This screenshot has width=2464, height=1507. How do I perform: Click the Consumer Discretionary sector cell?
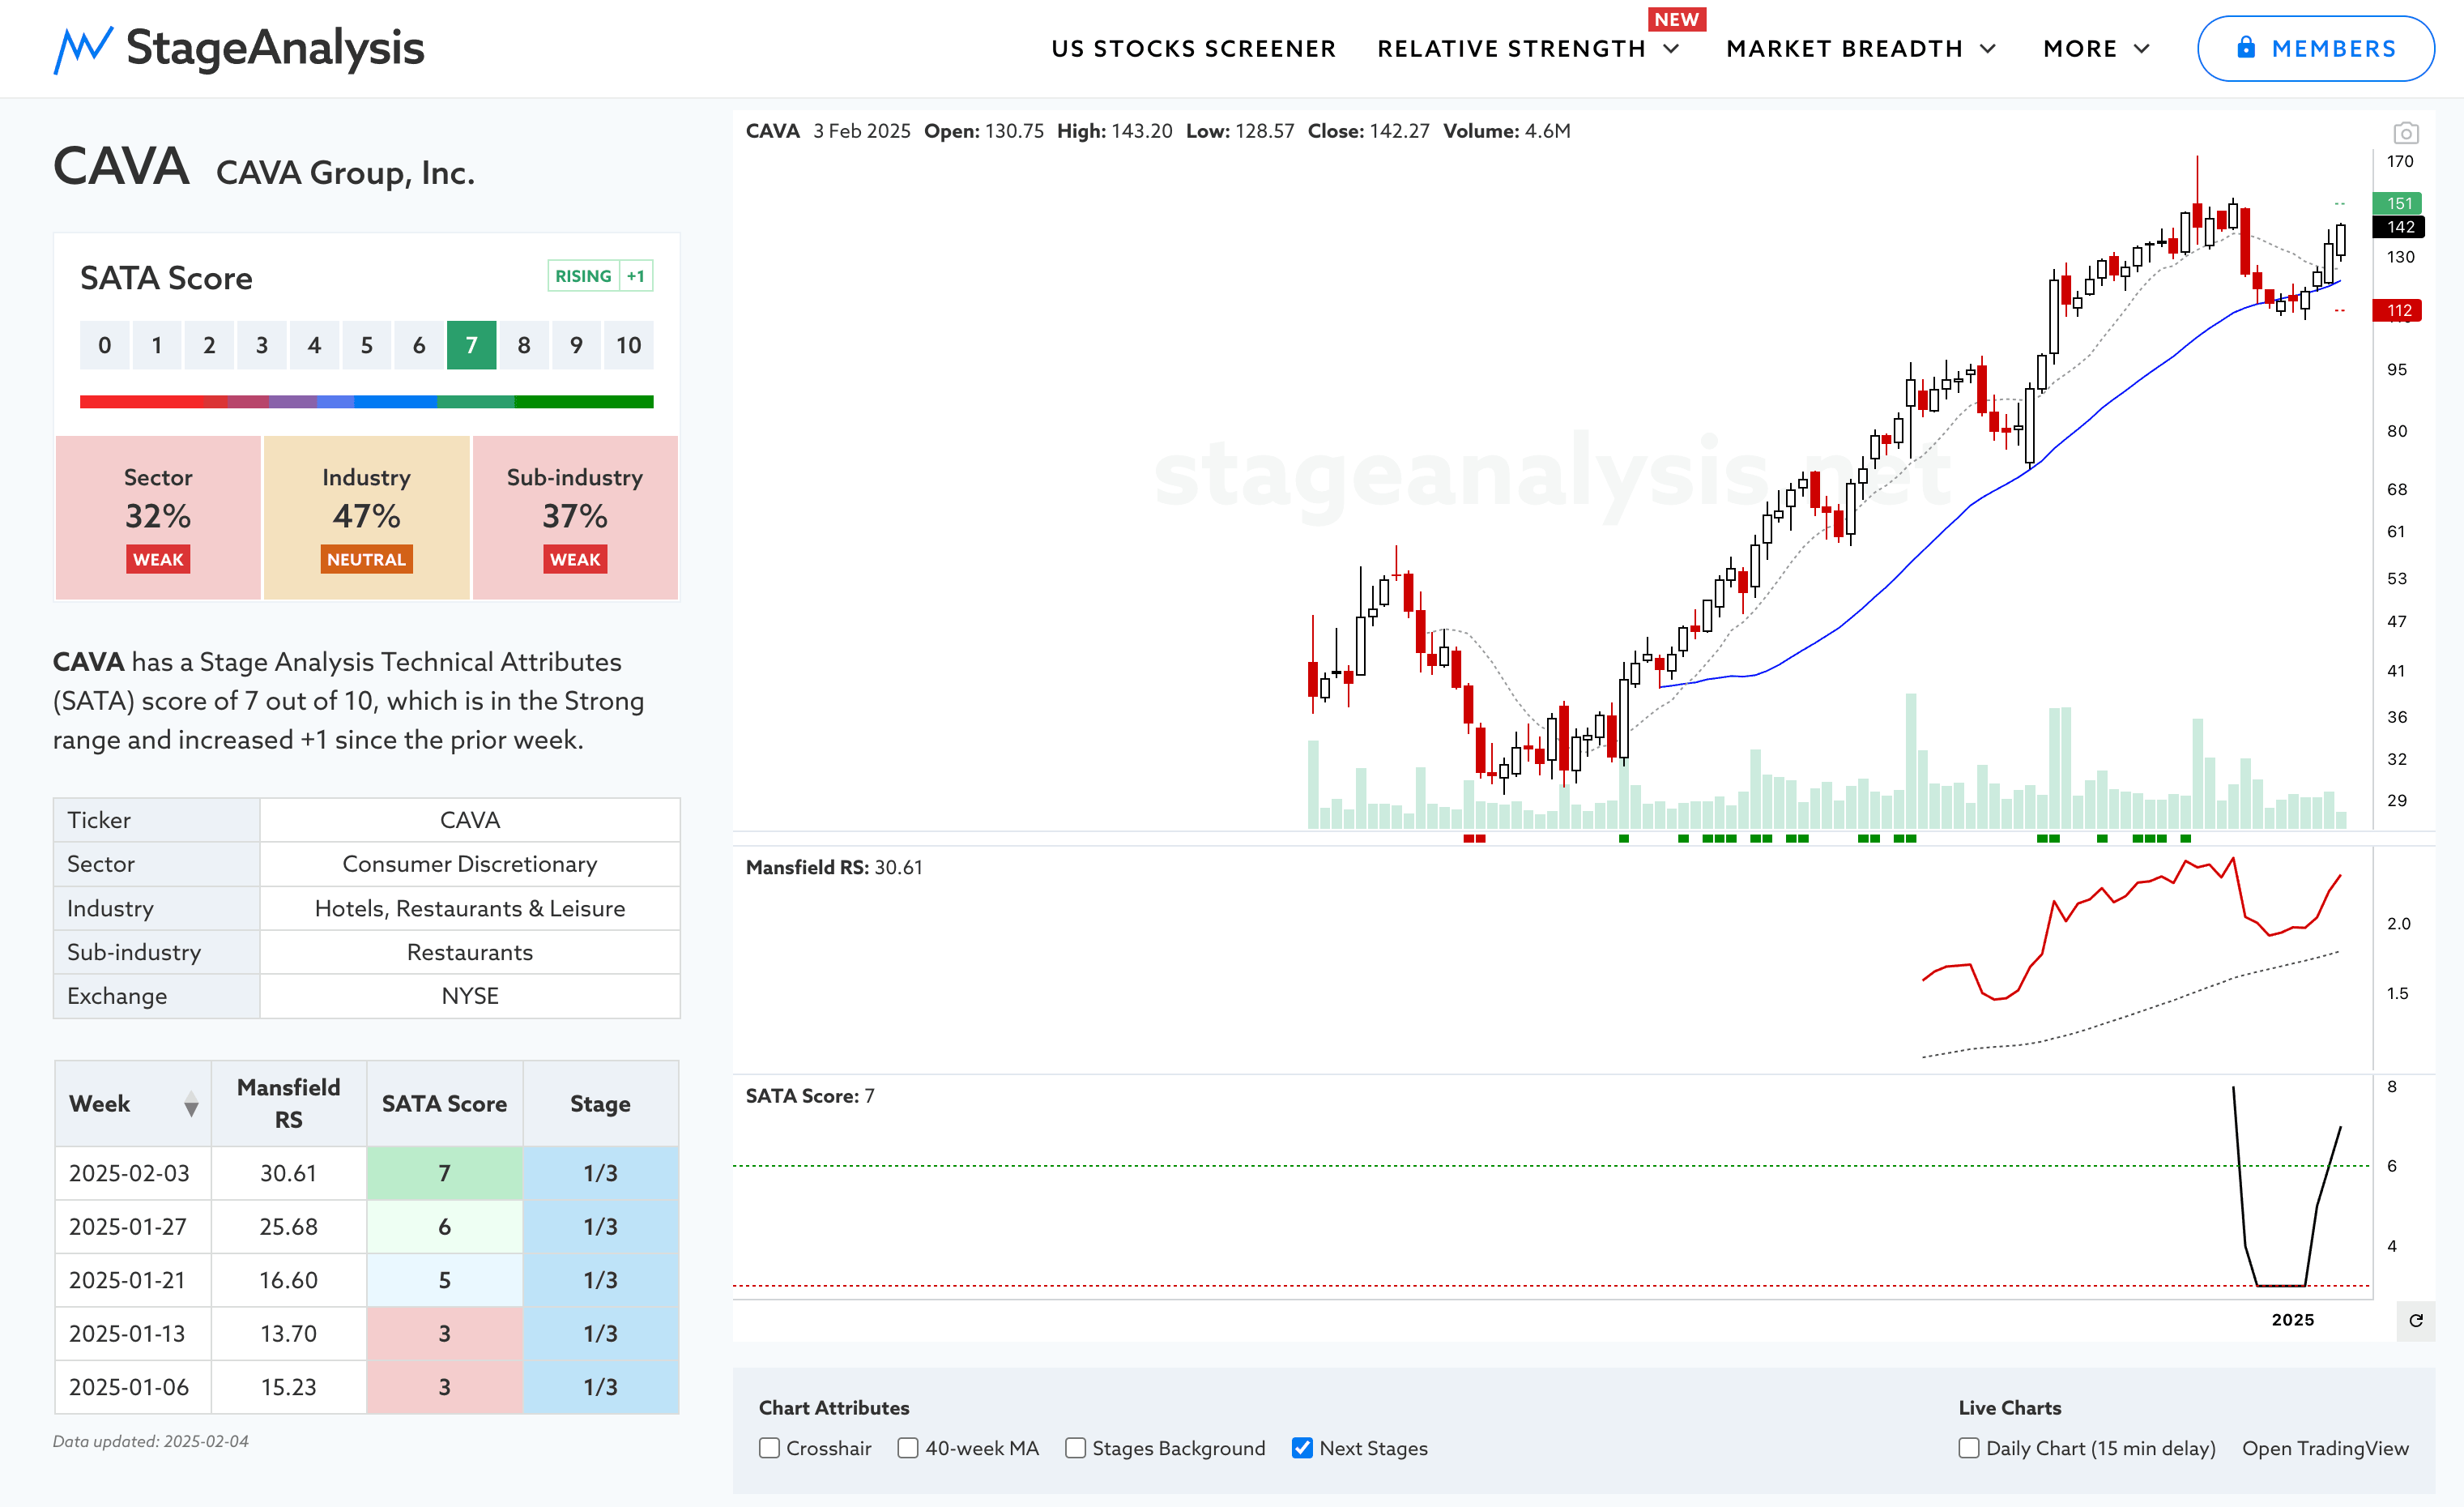click(x=470, y=864)
